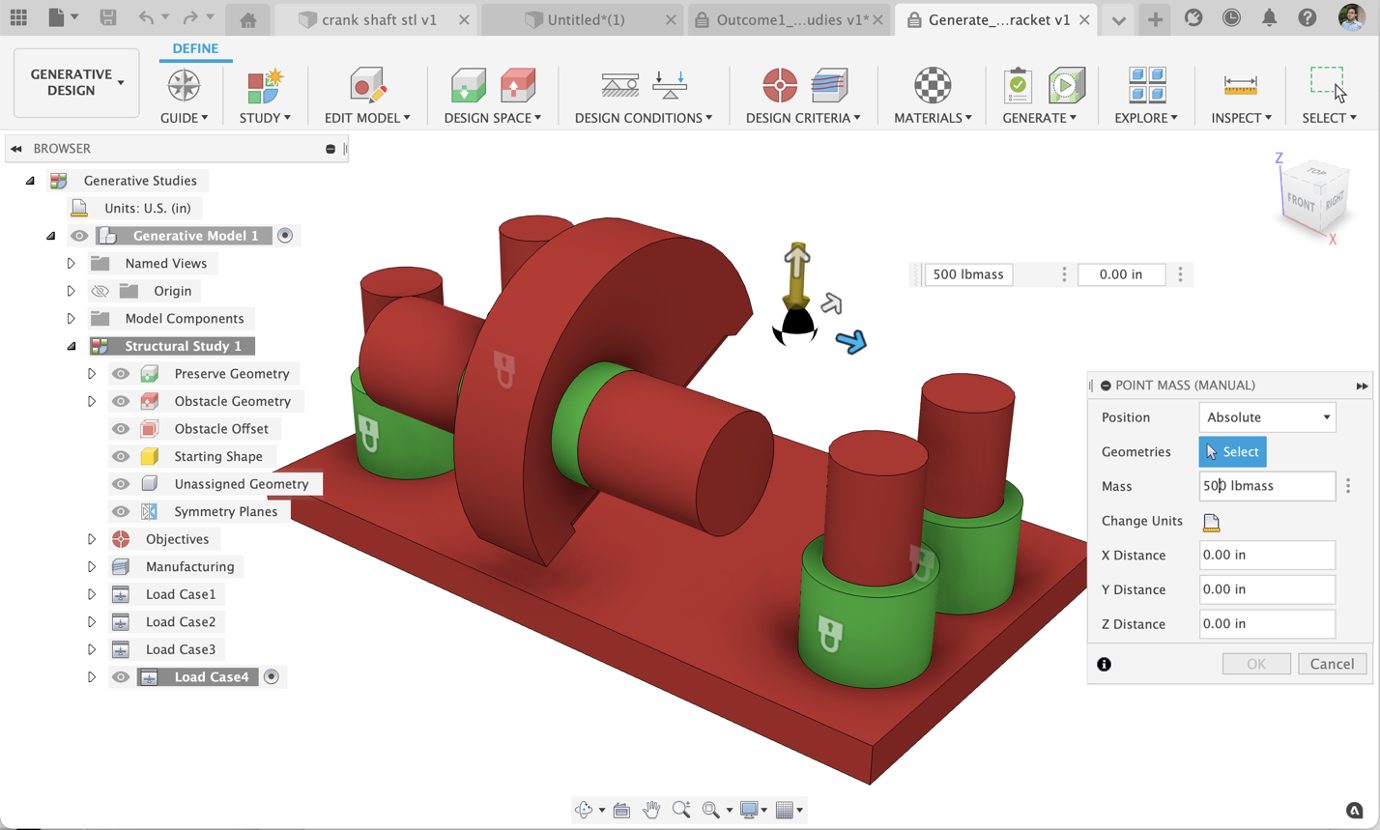Click the Select tool icon
The height and width of the screenshot is (830, 1380).
pos(1329,86)
